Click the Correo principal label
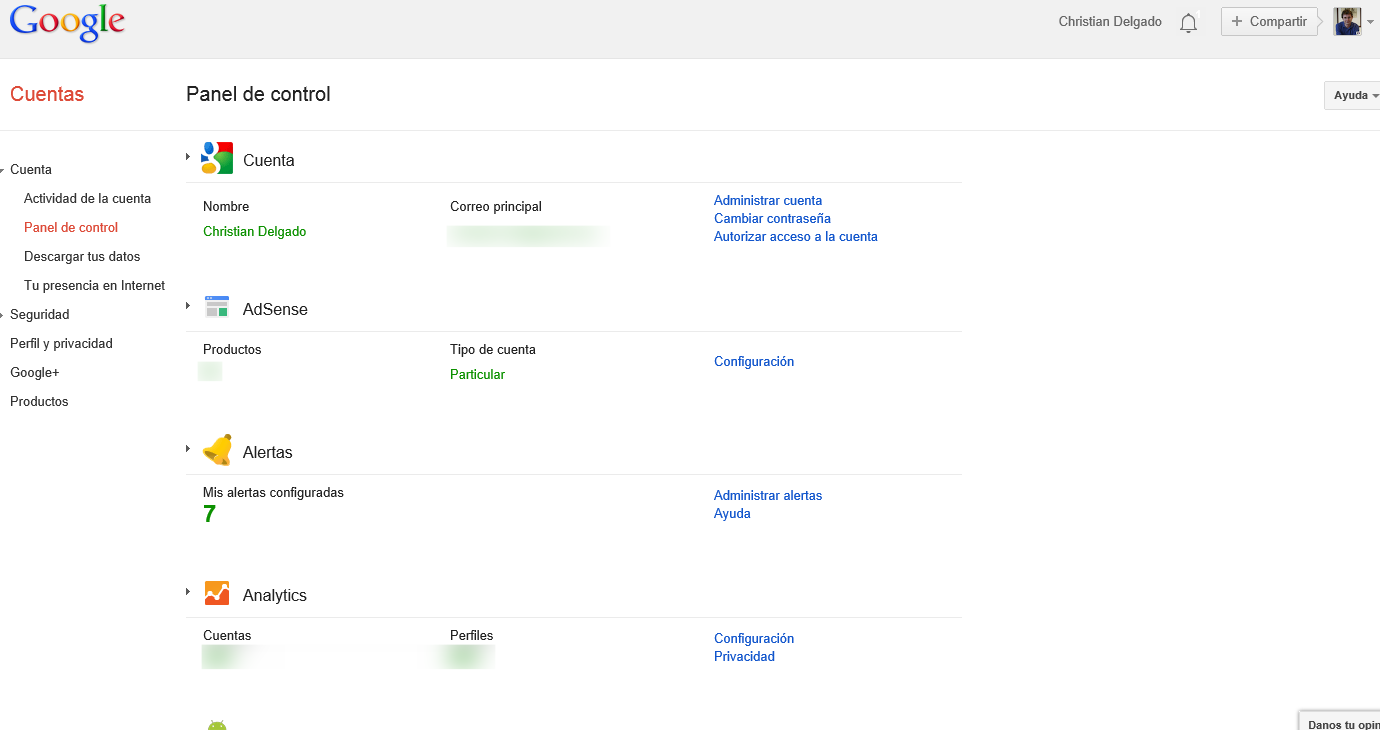 click(496, 207)
